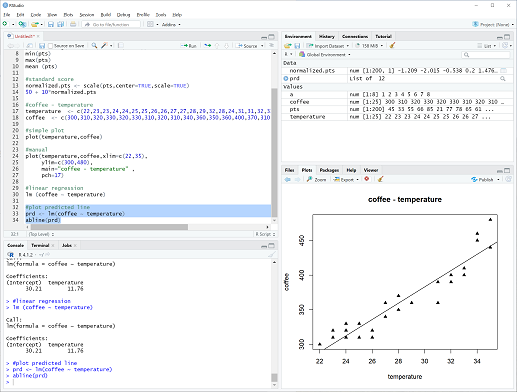The height and width of the screenshot is (392, 517).
Task: View the normalized.pts data table icon
Action: [503, 70]
